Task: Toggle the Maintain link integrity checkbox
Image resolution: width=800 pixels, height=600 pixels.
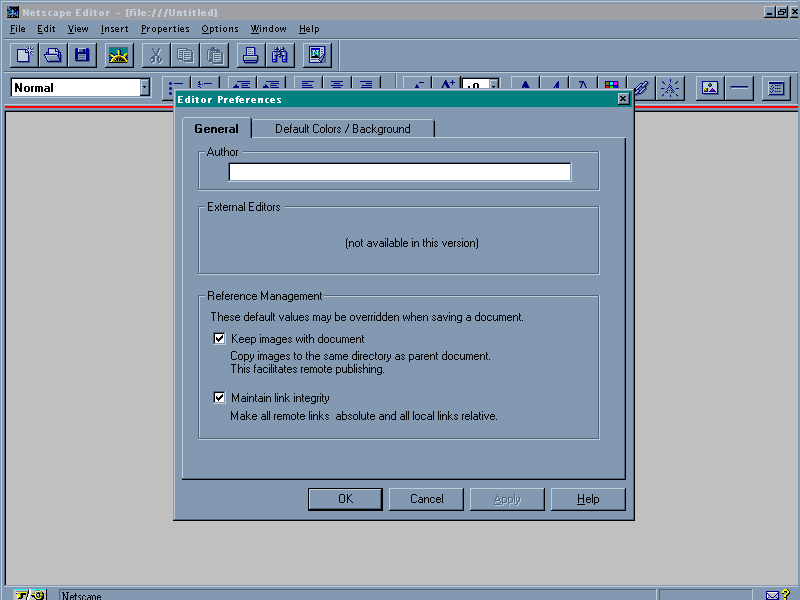Action: [220, 397]
